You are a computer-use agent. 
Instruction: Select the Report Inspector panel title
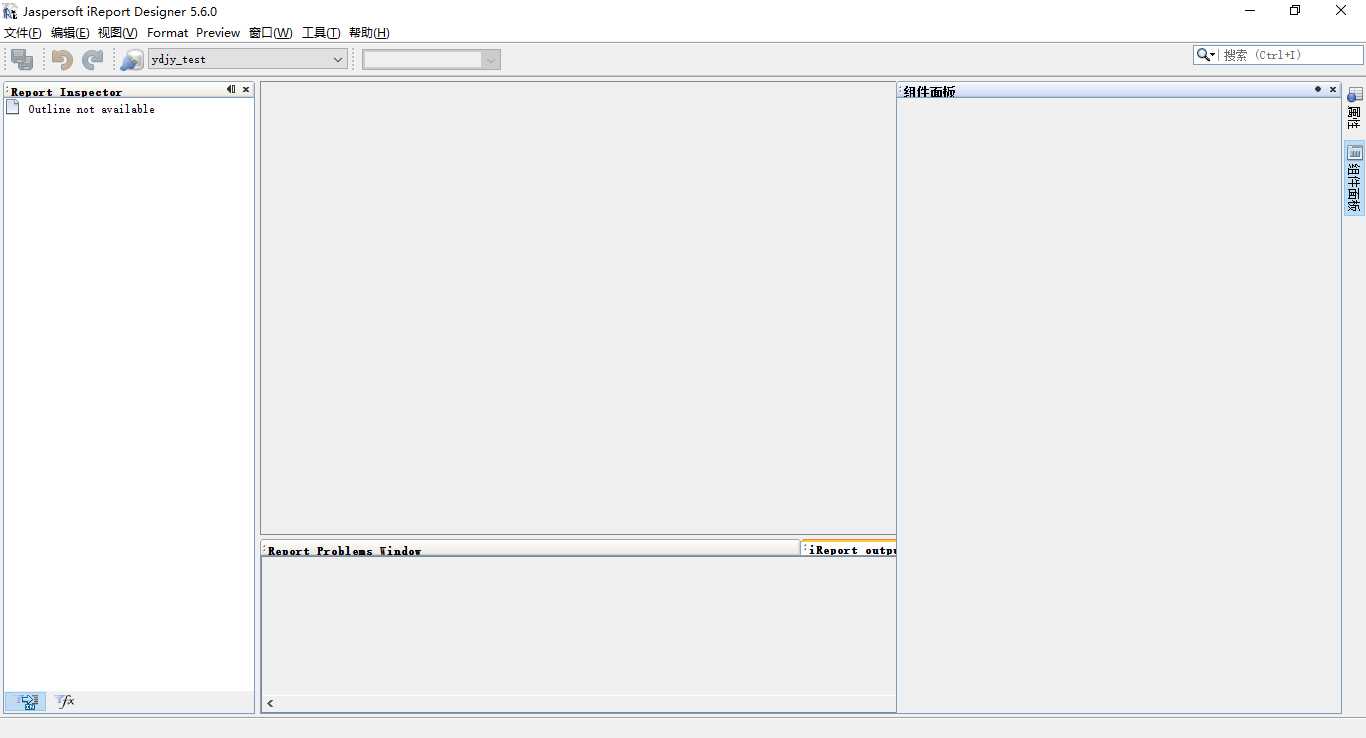point(66,92)
